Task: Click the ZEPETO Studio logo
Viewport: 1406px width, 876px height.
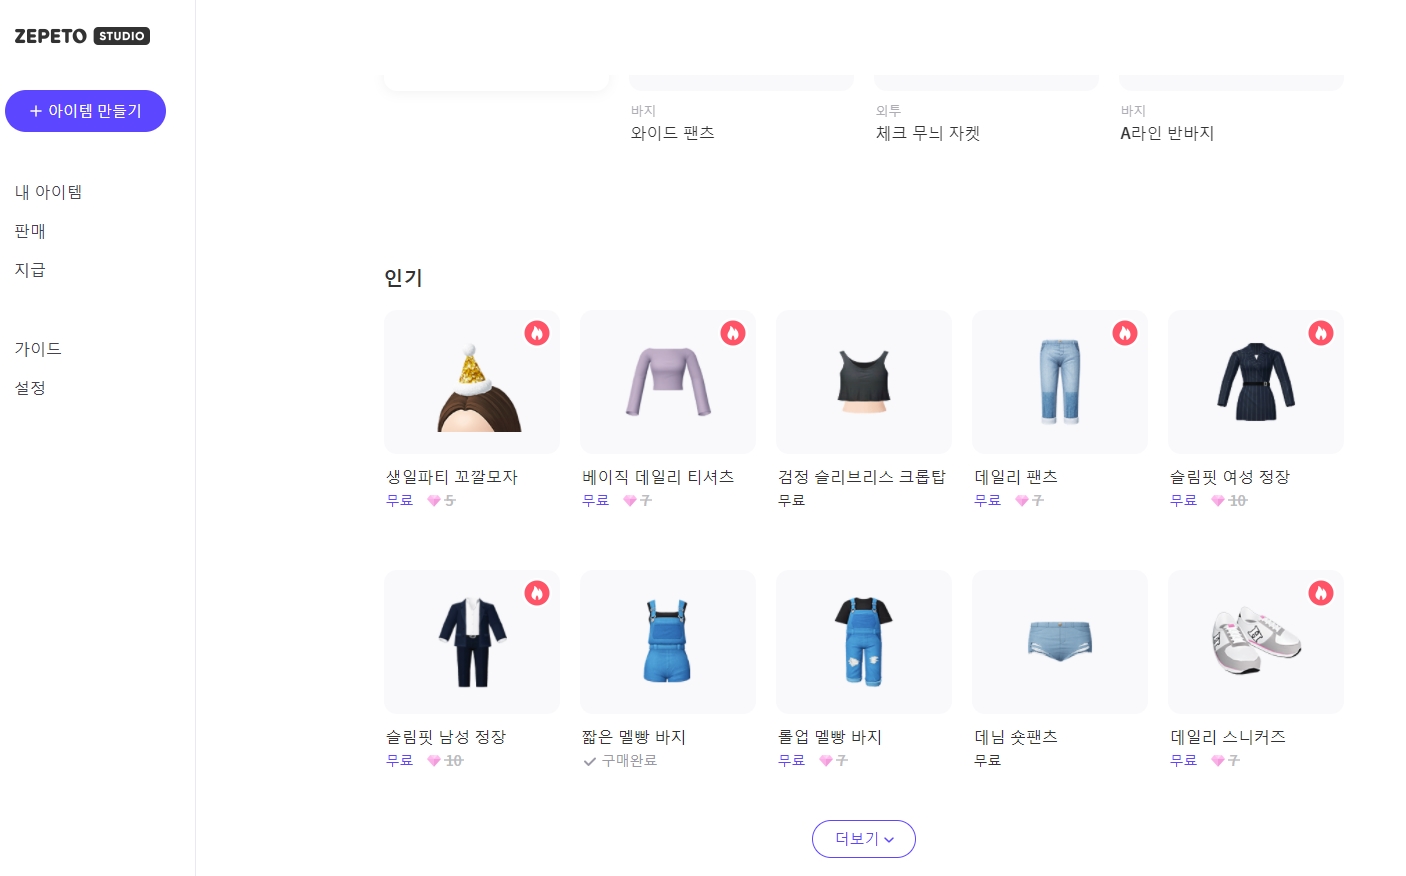Action: click(82, 36)
